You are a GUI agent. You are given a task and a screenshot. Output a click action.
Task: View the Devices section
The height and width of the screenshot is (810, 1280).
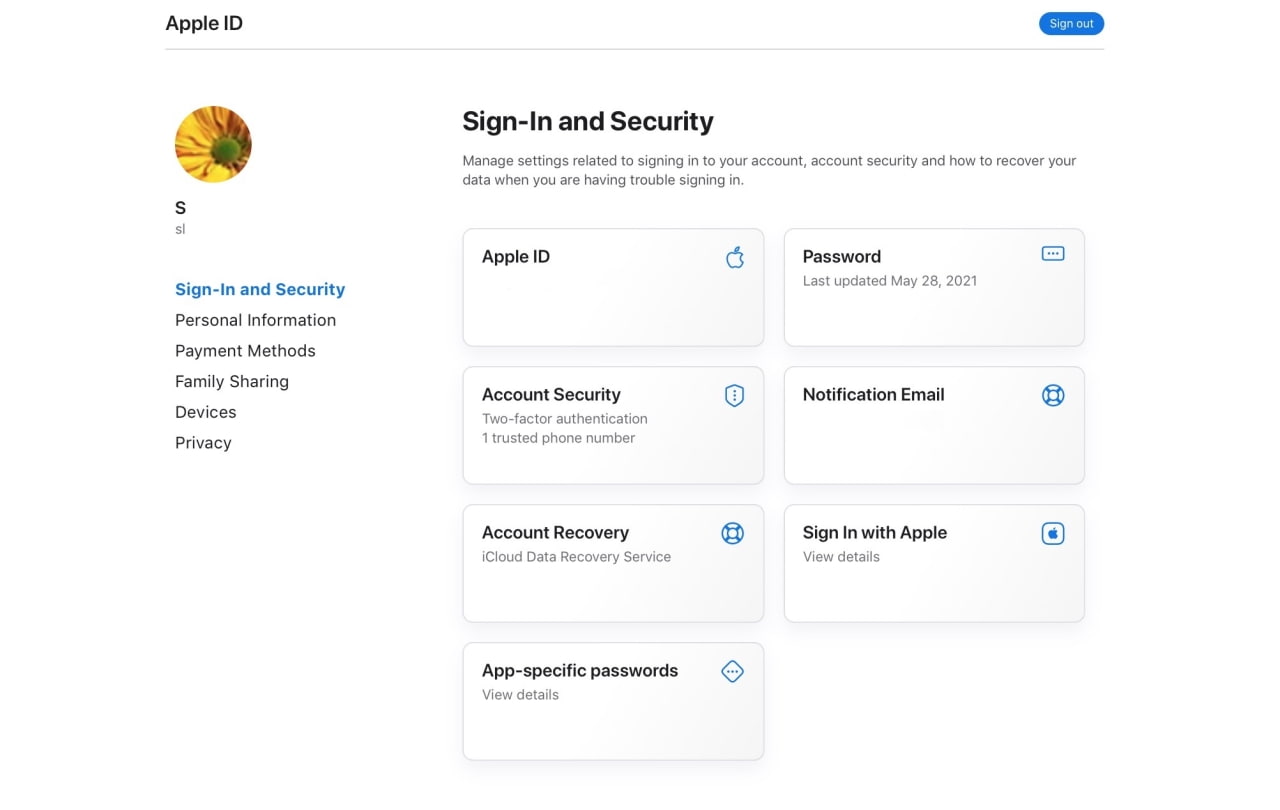click(206, 412)
